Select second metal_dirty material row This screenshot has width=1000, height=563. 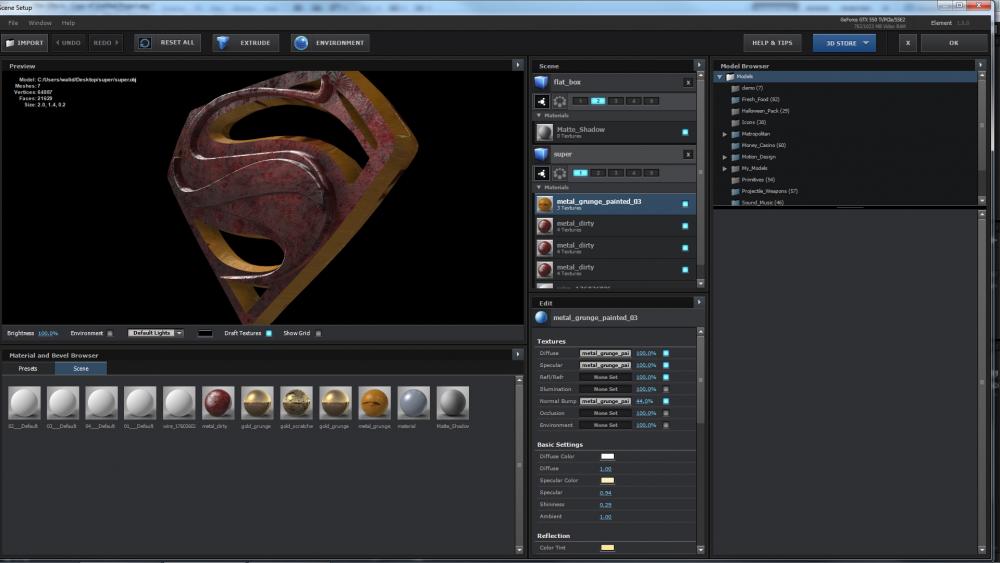tap(614, 248)
